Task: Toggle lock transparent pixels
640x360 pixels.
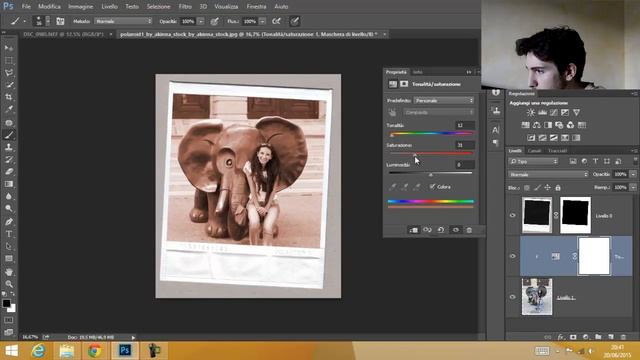Action: tap(527, 187)
